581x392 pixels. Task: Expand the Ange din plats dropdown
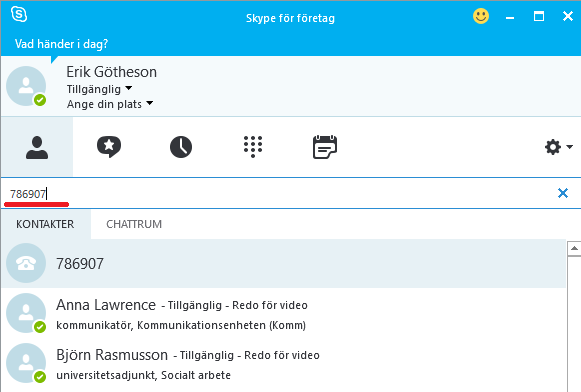coord(150,103)
